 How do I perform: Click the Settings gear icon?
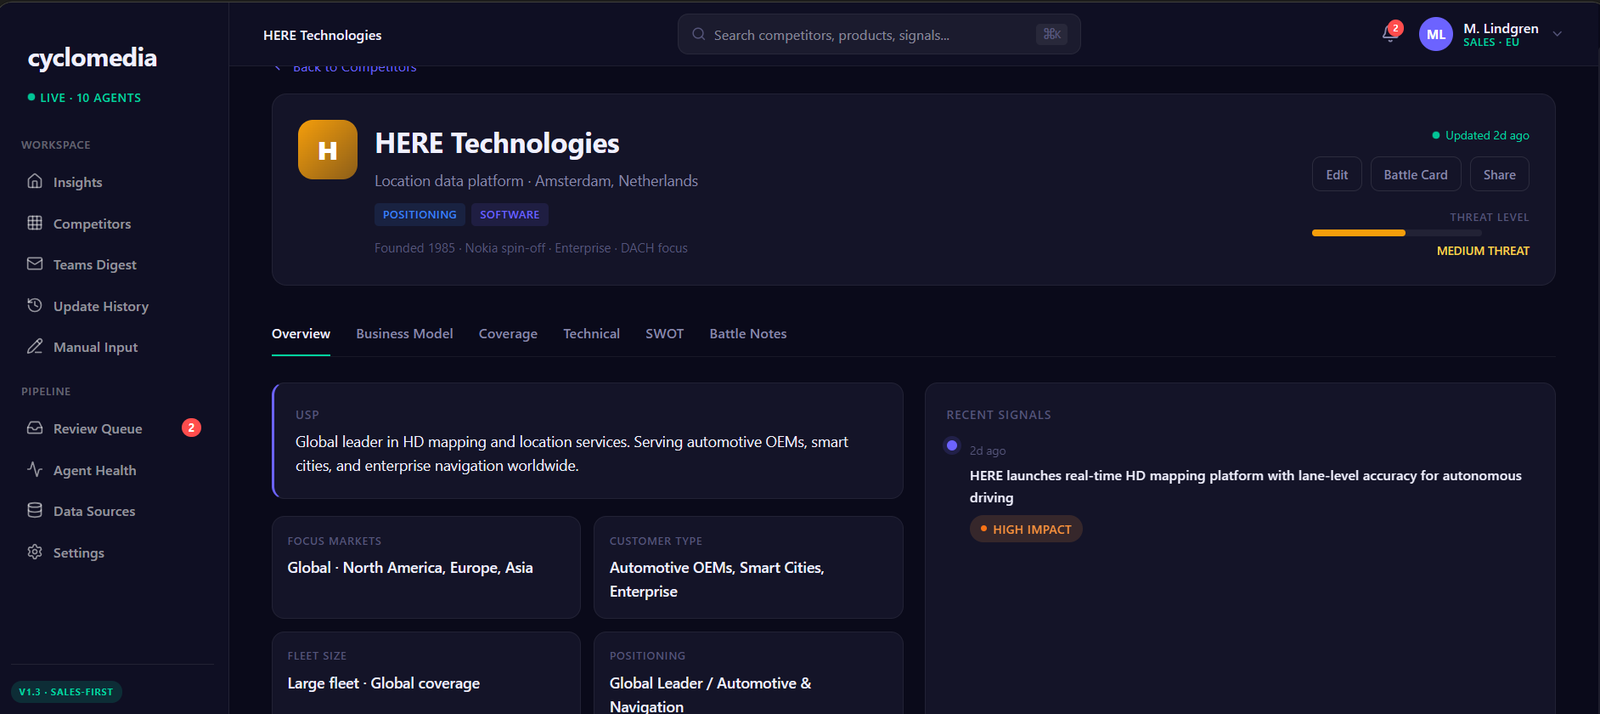point(35,552)
